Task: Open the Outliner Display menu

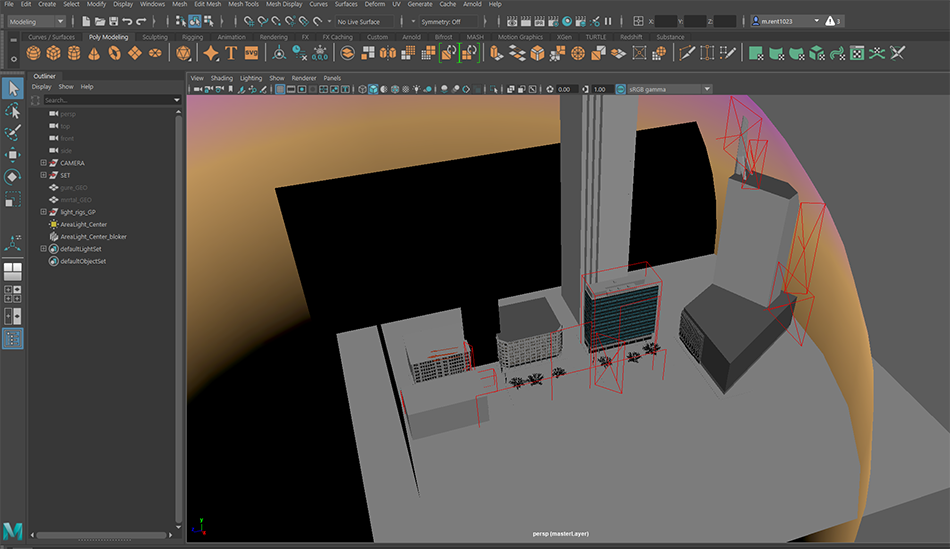Action: (41, 87)
